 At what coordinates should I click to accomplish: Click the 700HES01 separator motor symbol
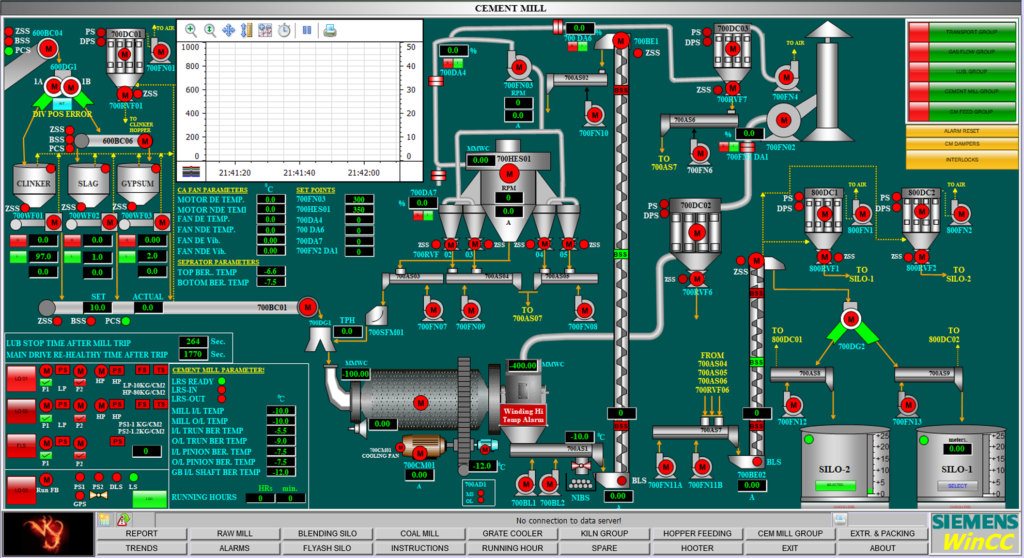coord(509,173)
